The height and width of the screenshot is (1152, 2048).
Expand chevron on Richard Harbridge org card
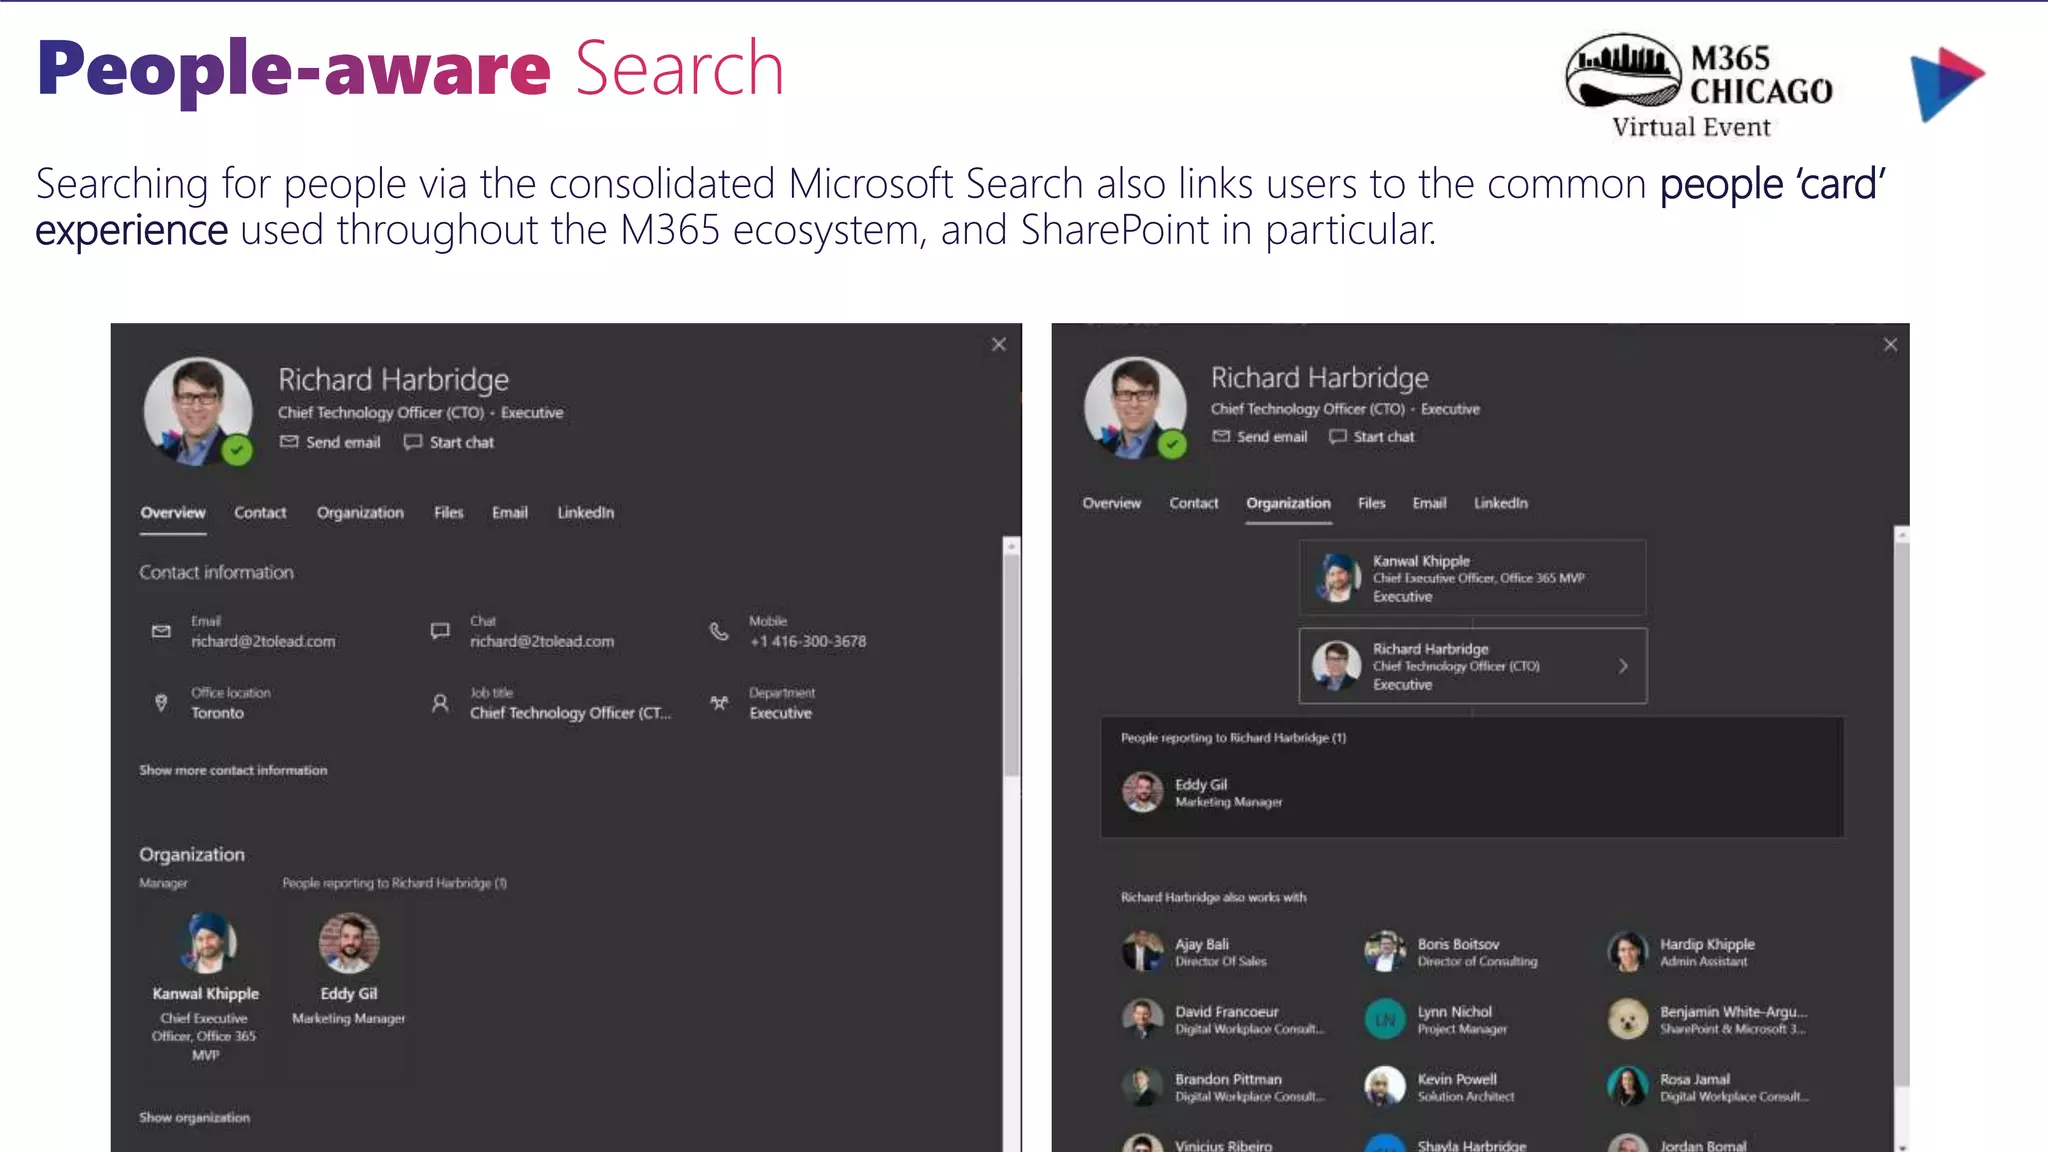click(x=1623, y=666)
